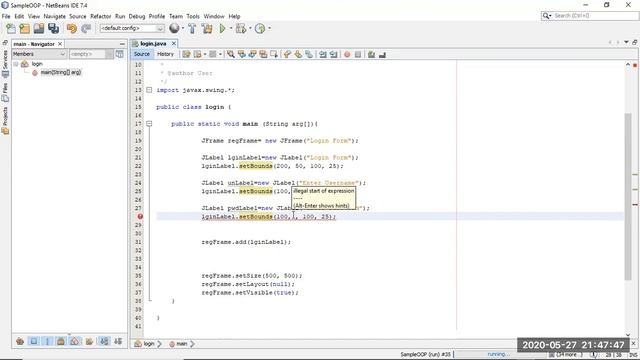Select main(String[] arg) in Navigator

pos(60,72)
